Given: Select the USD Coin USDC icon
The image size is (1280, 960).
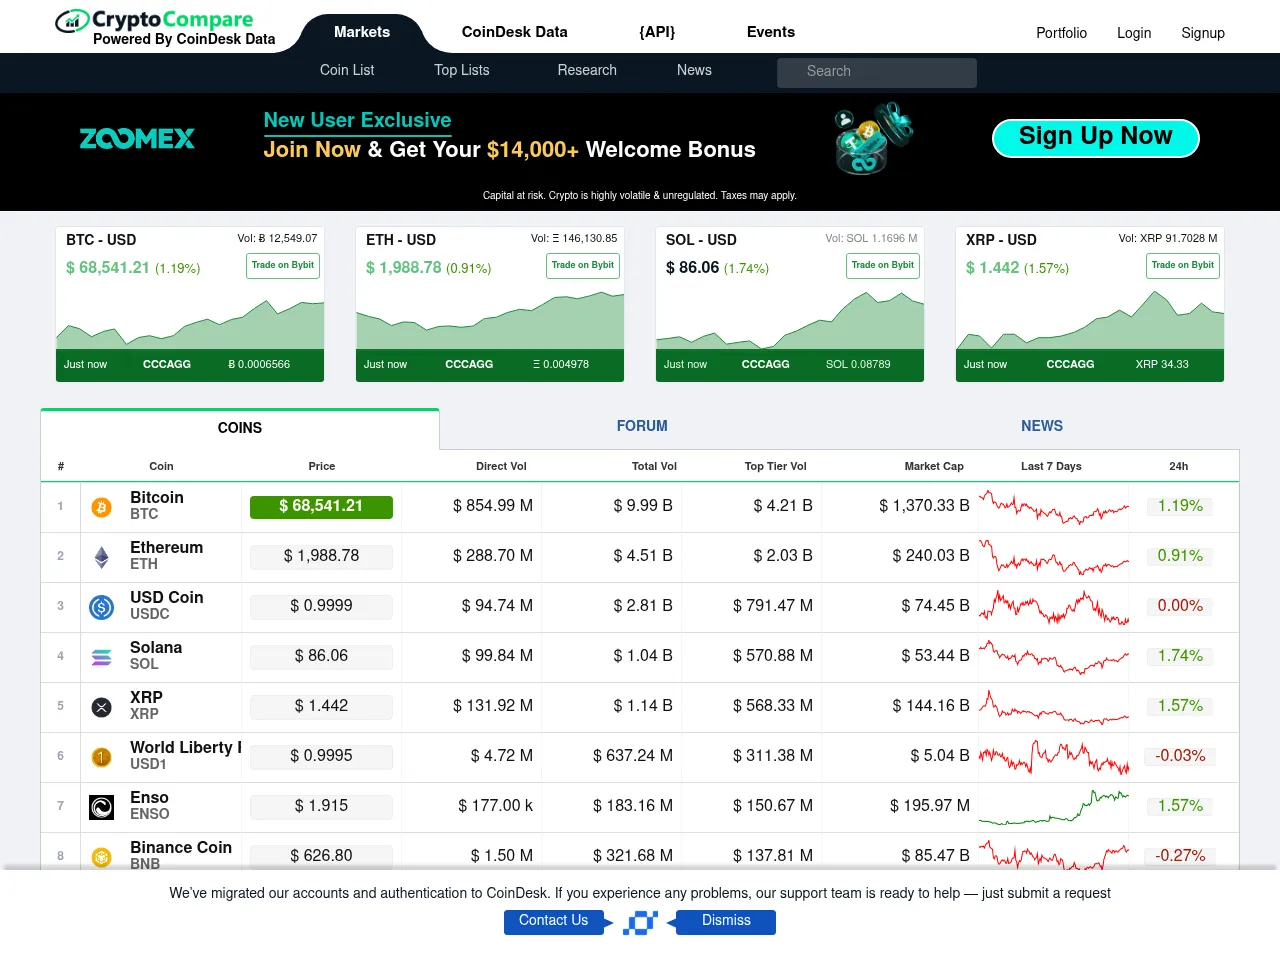Looking at the screenshot, I should (x=101, y=607).
